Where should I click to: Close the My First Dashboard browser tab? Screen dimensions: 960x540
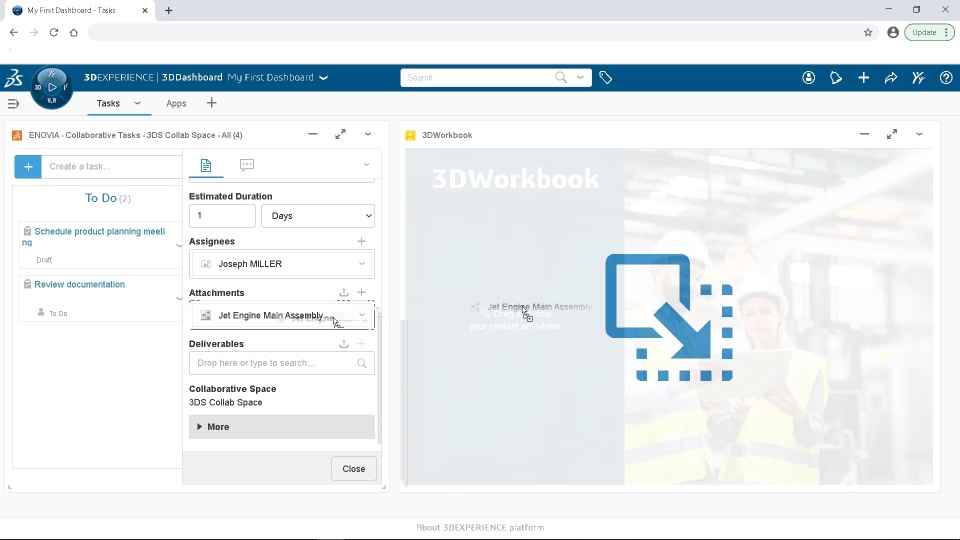point(145,10)
